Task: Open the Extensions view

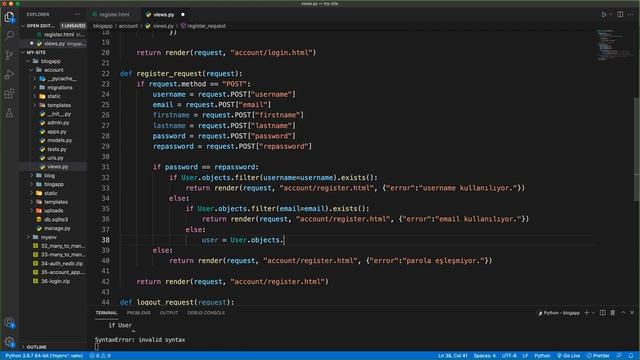Action: pos(9,94)
